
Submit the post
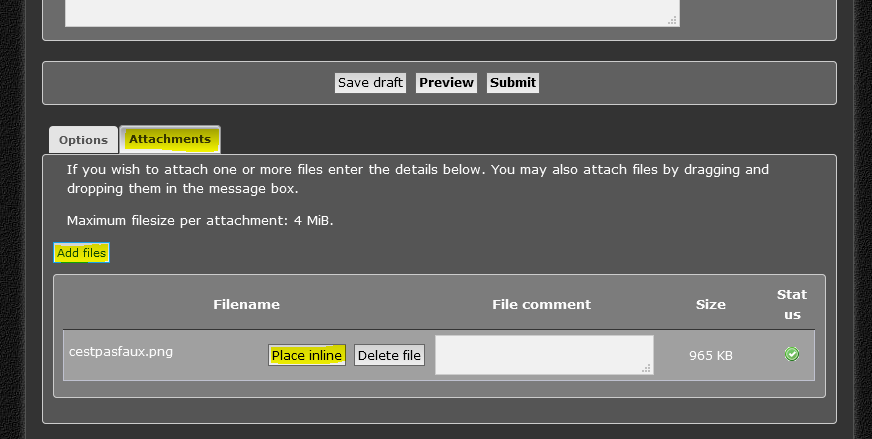pyautogui.click(x=513, y=83)
